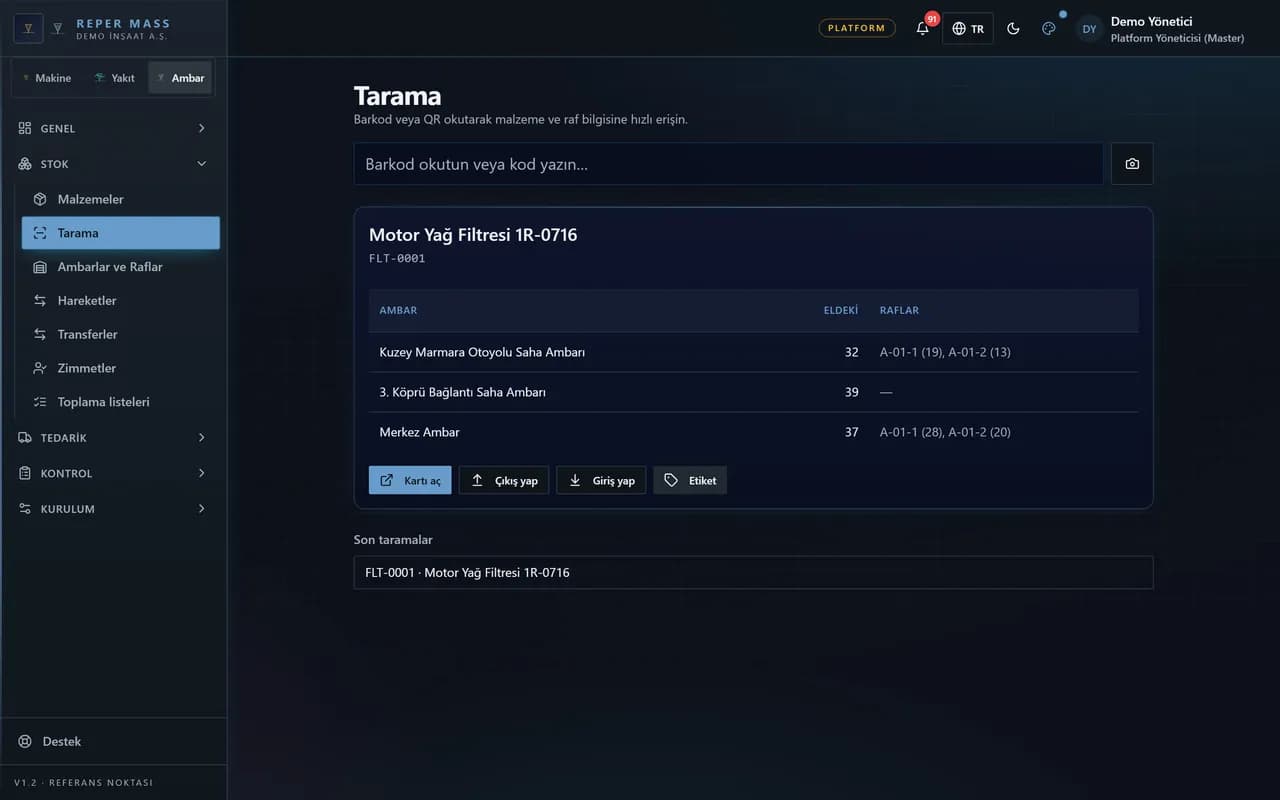The height and width of the screenshot is (800, 1280).
Task: Select Tarama in the sidebar
Action: (121, 233)
